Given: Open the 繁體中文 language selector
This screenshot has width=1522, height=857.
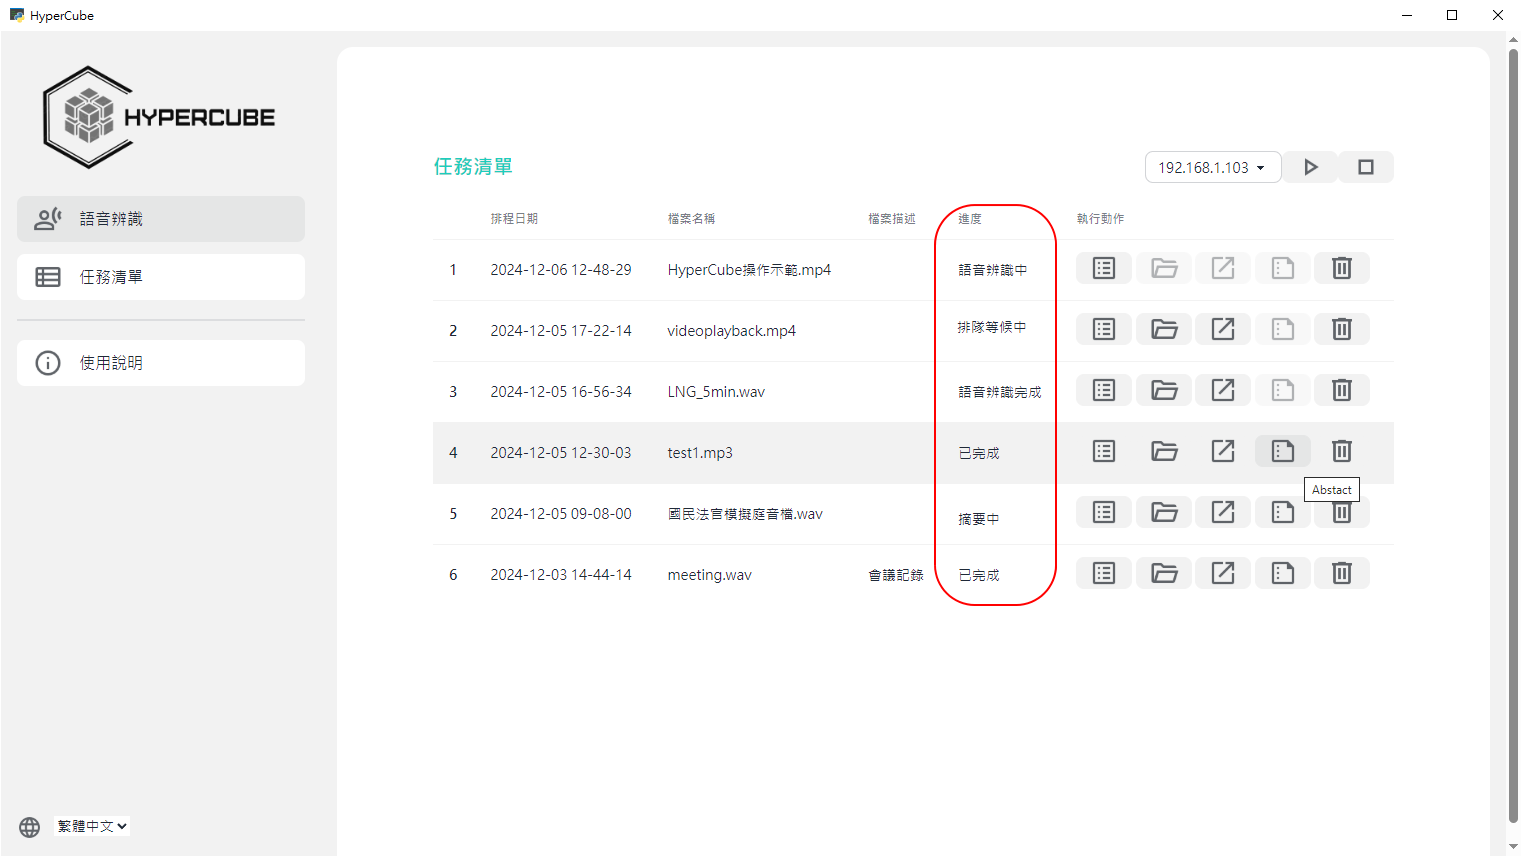Looking at the screenshot, I should pyautogui.click(x=91, y=826).
